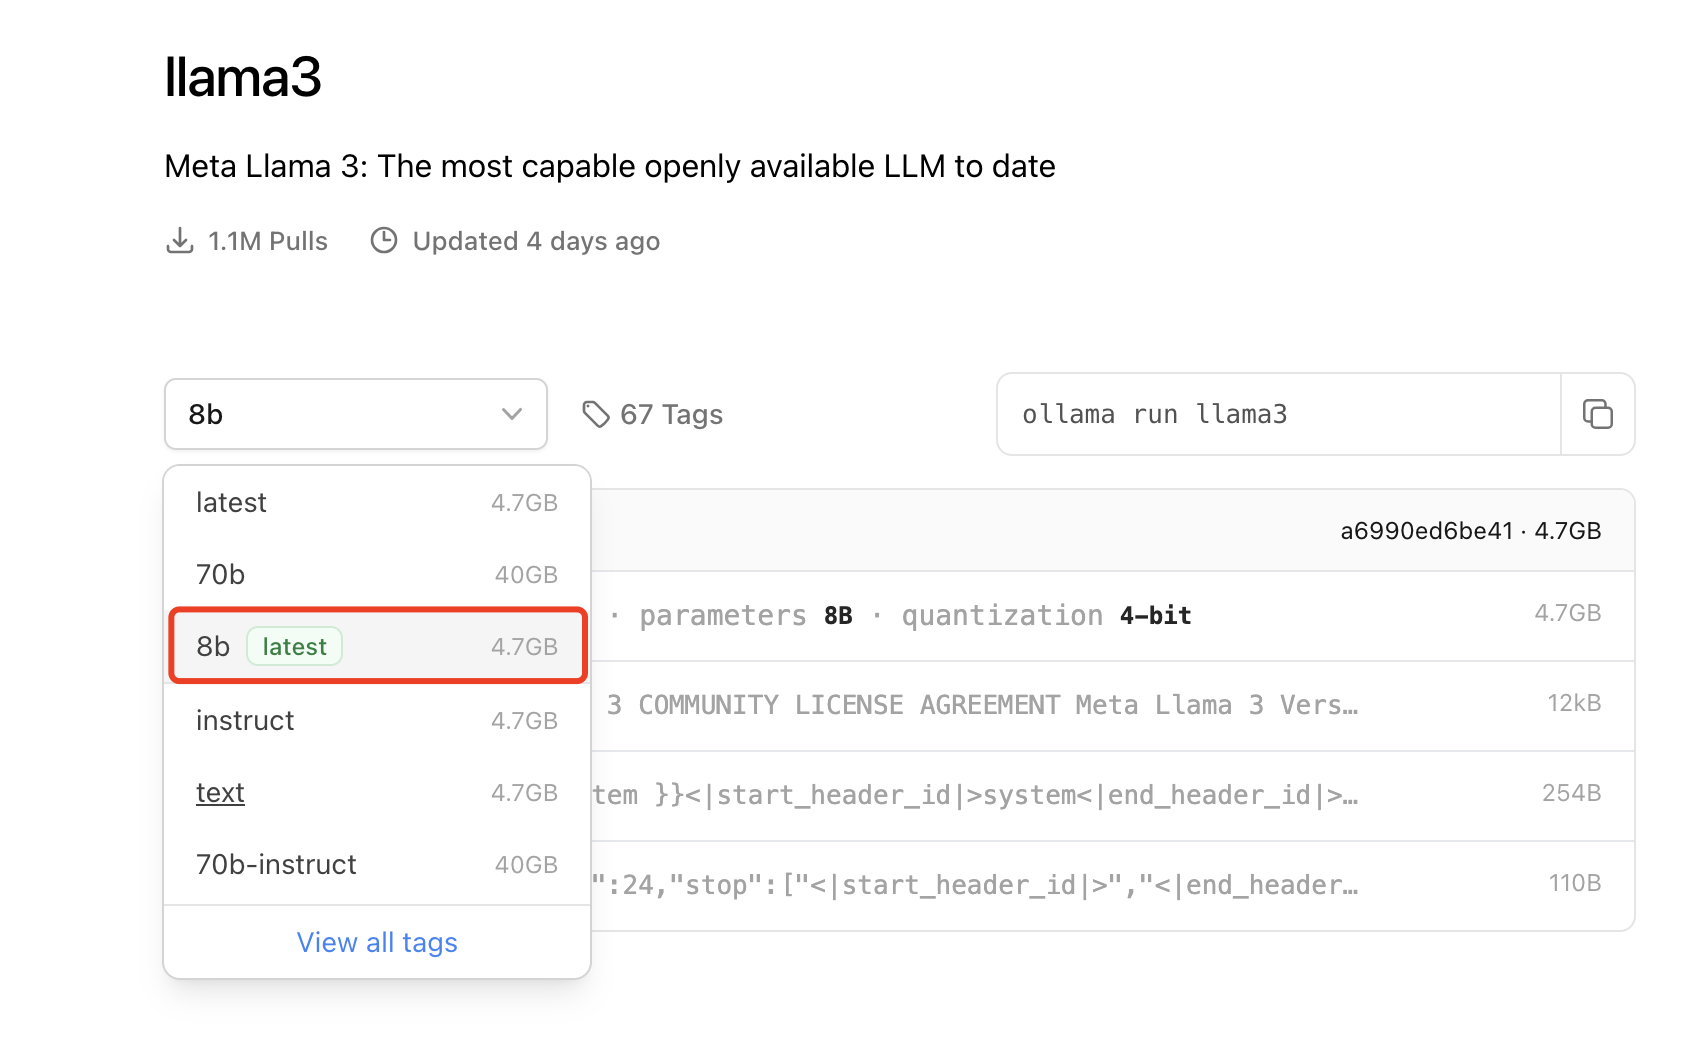1692x1040 pixels.
Task: Click the Meta Llama 3 description text
Action: 610,166
